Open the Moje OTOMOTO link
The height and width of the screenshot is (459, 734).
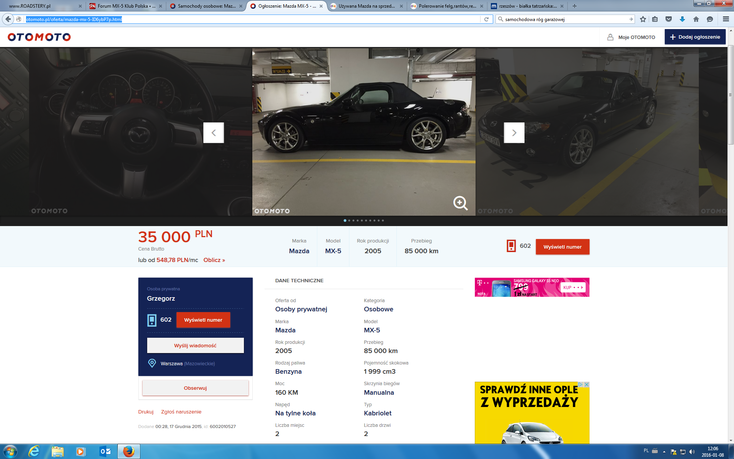click(x=631, y=37)
